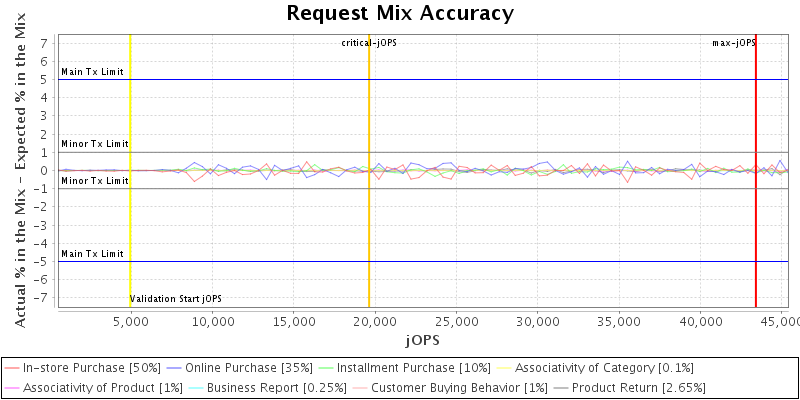
Task: Click the In-store Purchase [50%] legend entry
Action: 91,368
